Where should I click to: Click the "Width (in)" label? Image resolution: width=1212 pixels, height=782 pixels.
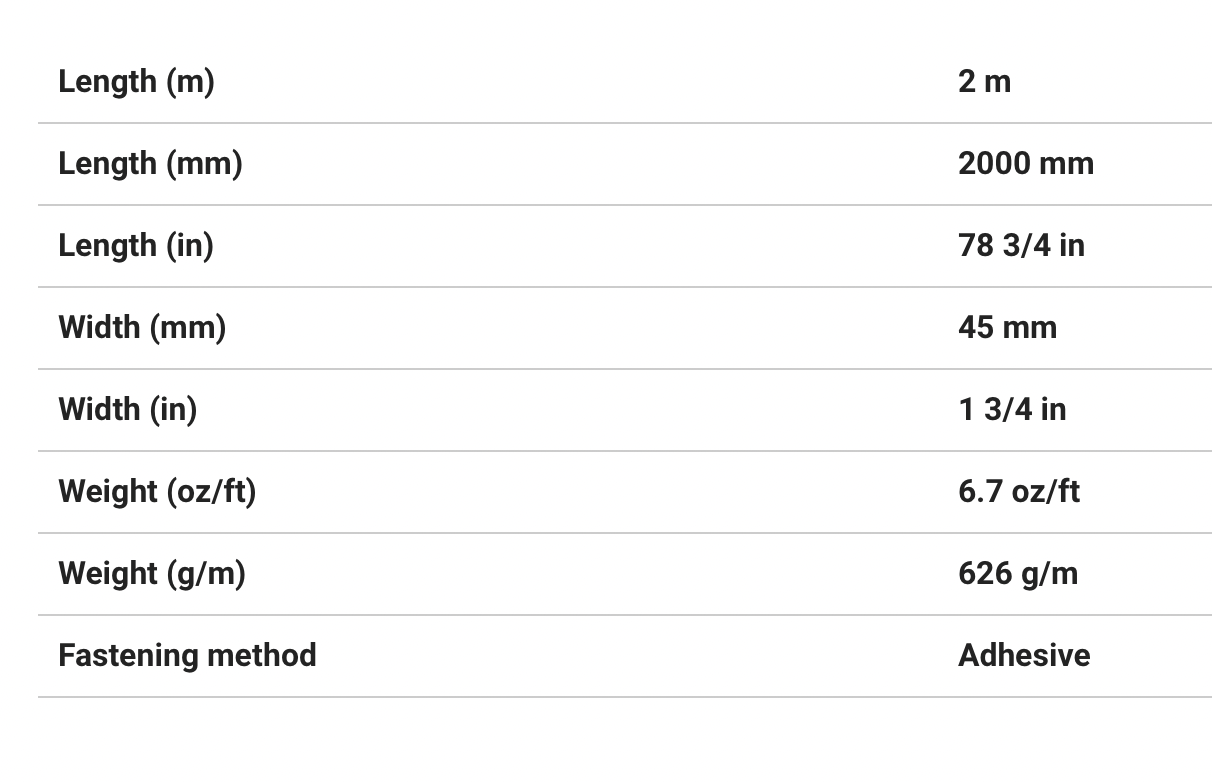click(x=128, y=409)
